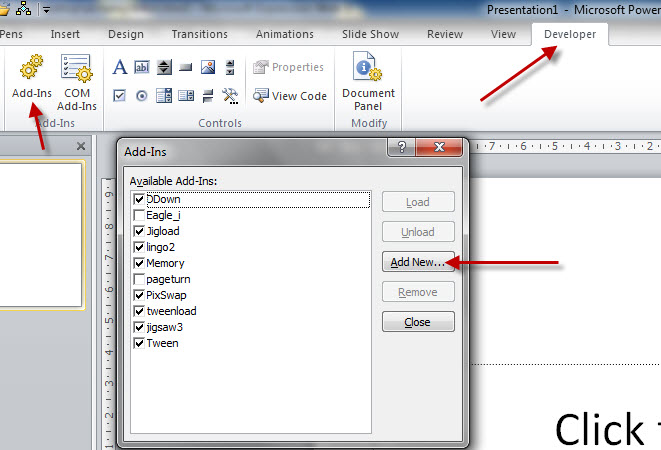Click the help question mark in dialog
661x450 pixels.
(401, 148)
